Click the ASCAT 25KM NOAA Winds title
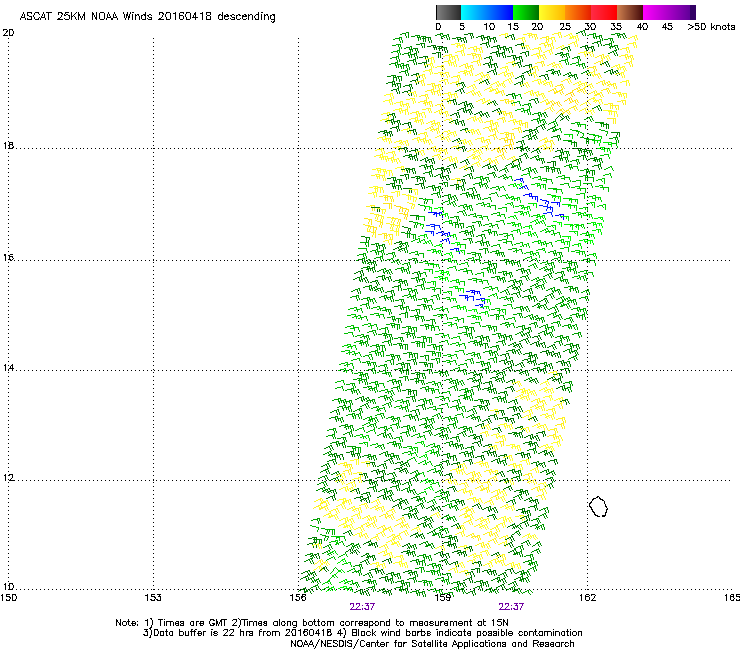 click(147, 16)
